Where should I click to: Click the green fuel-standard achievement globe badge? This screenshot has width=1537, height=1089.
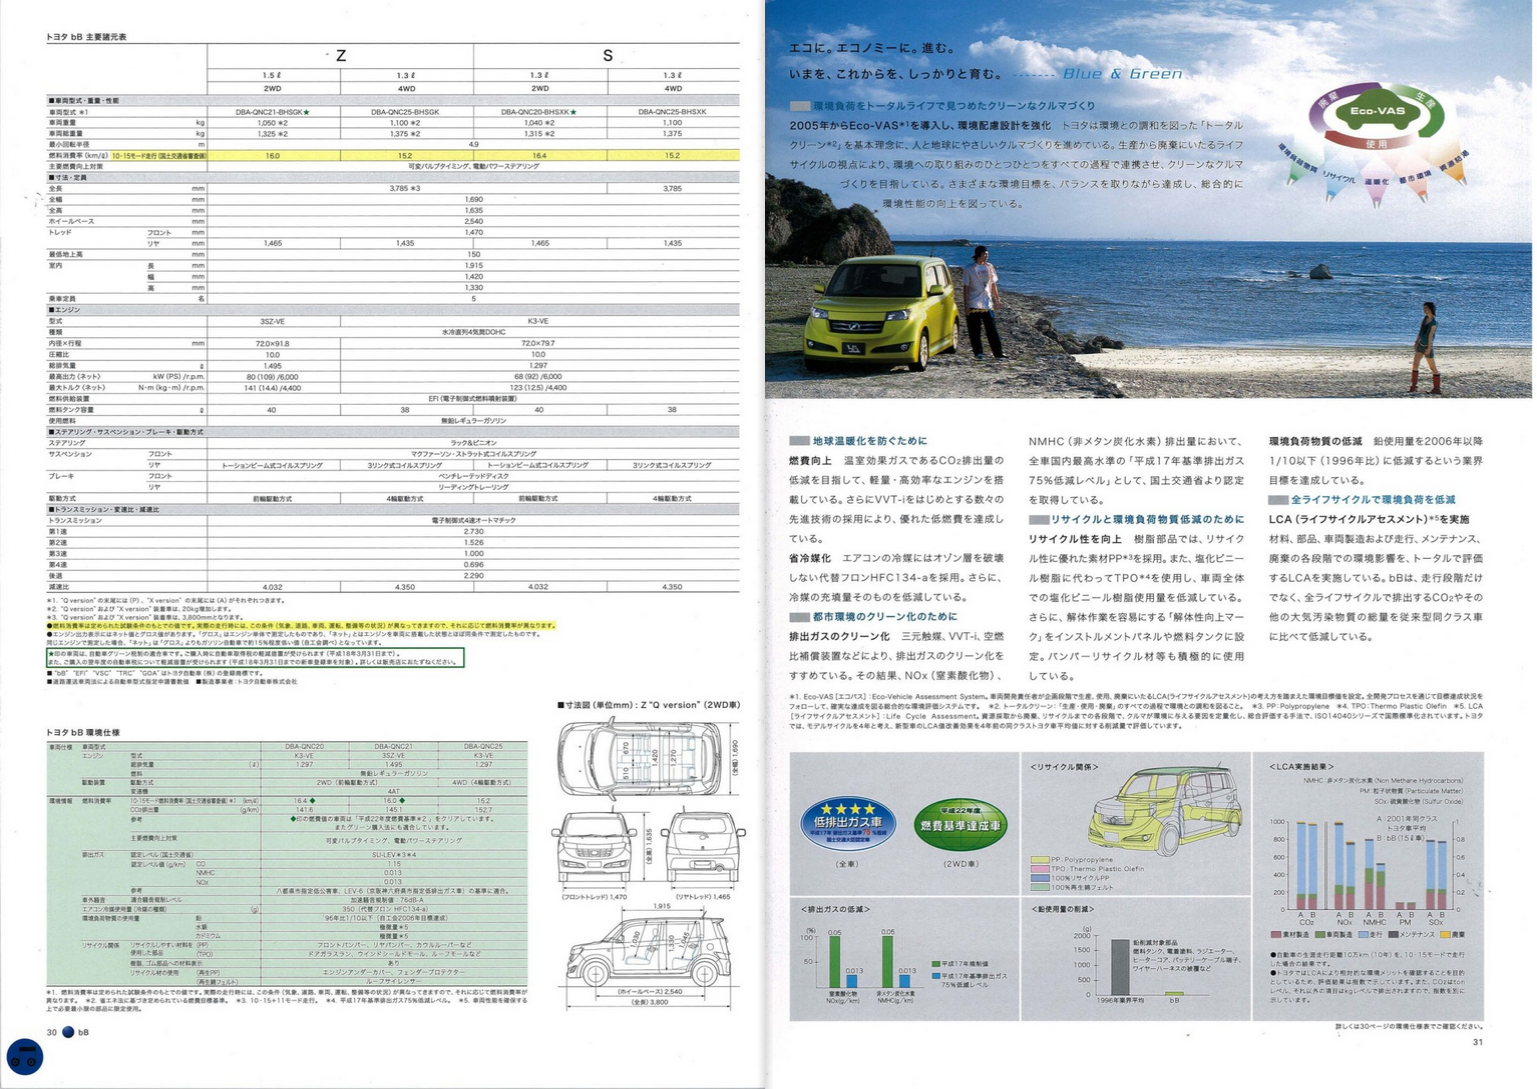(x=960, y=825)
